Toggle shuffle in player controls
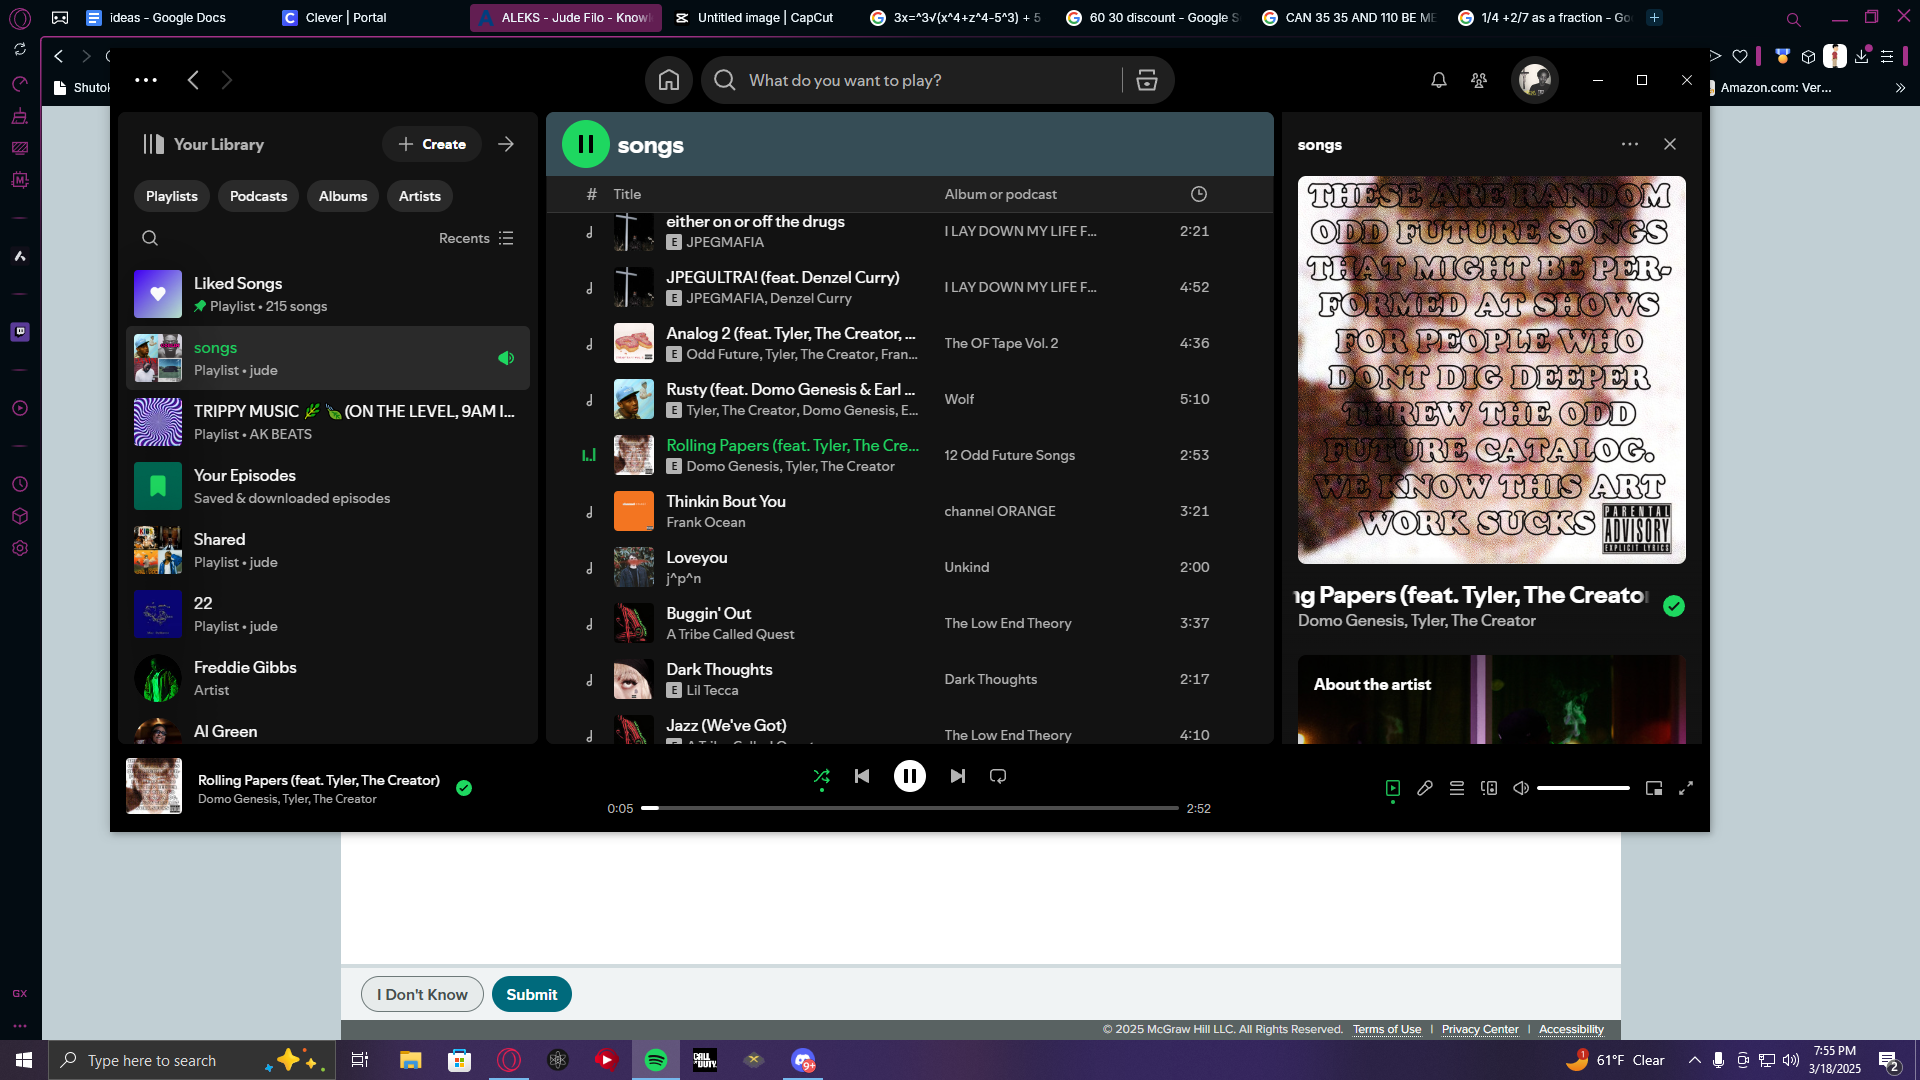The height and width of the screenshot is (1080, 1920). 822,776
